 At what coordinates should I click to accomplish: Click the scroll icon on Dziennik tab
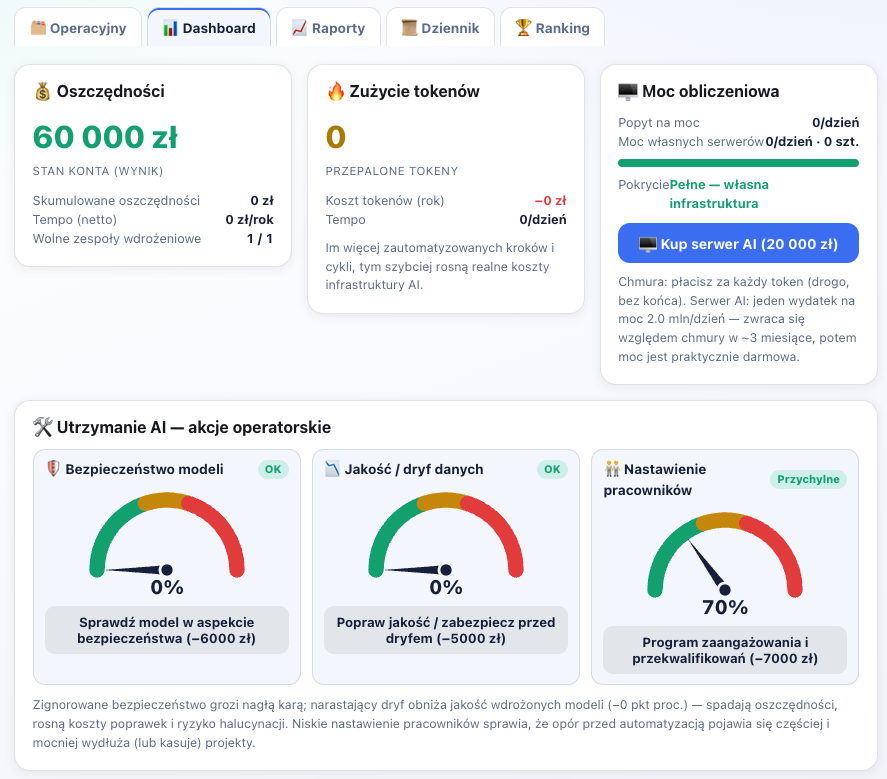(x=409, y=28)
